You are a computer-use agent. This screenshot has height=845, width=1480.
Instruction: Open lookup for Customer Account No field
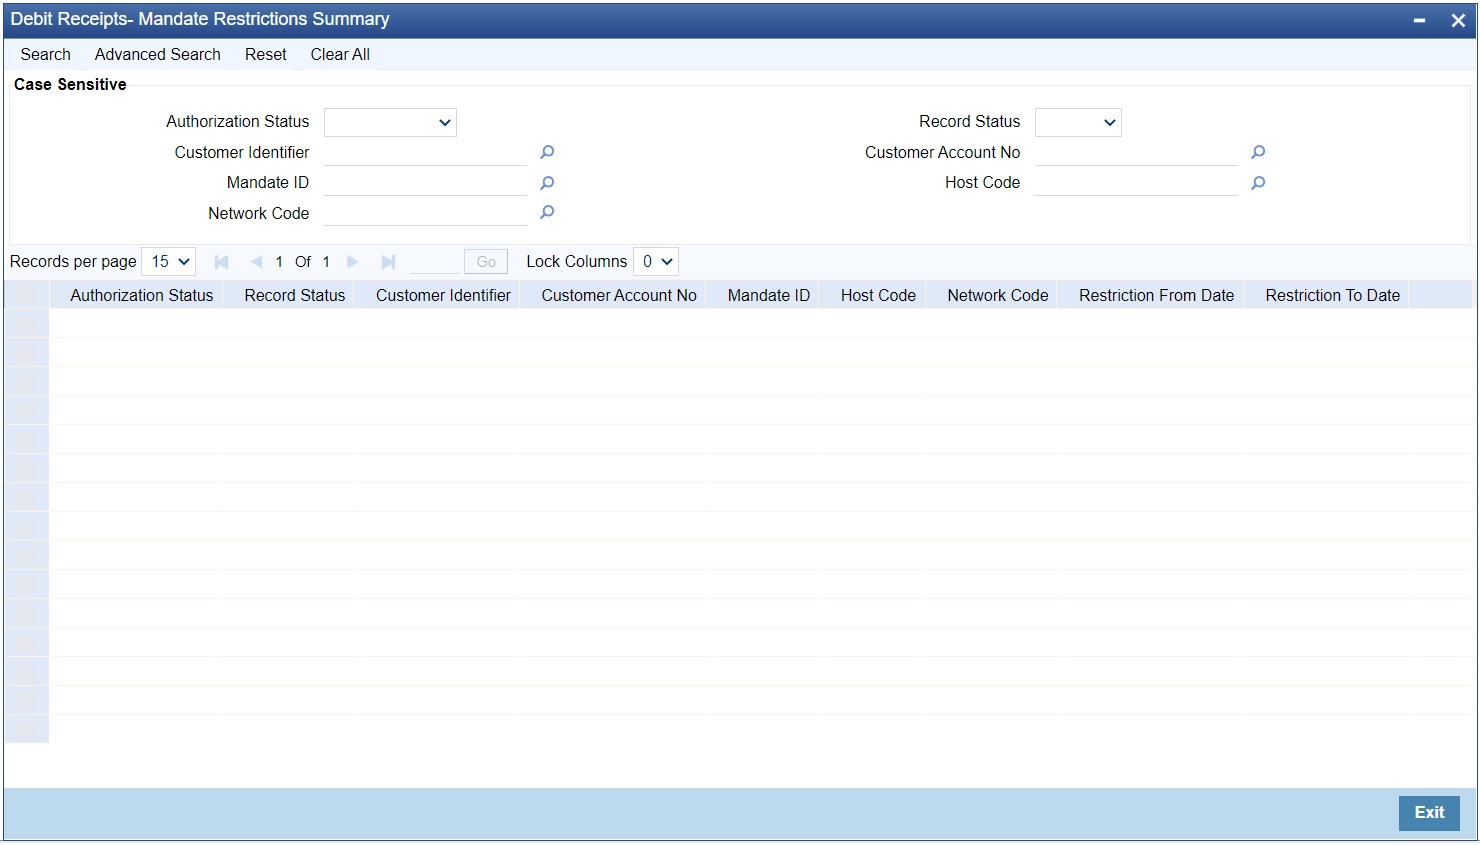pyautogui.click(x=1258, y=152)
